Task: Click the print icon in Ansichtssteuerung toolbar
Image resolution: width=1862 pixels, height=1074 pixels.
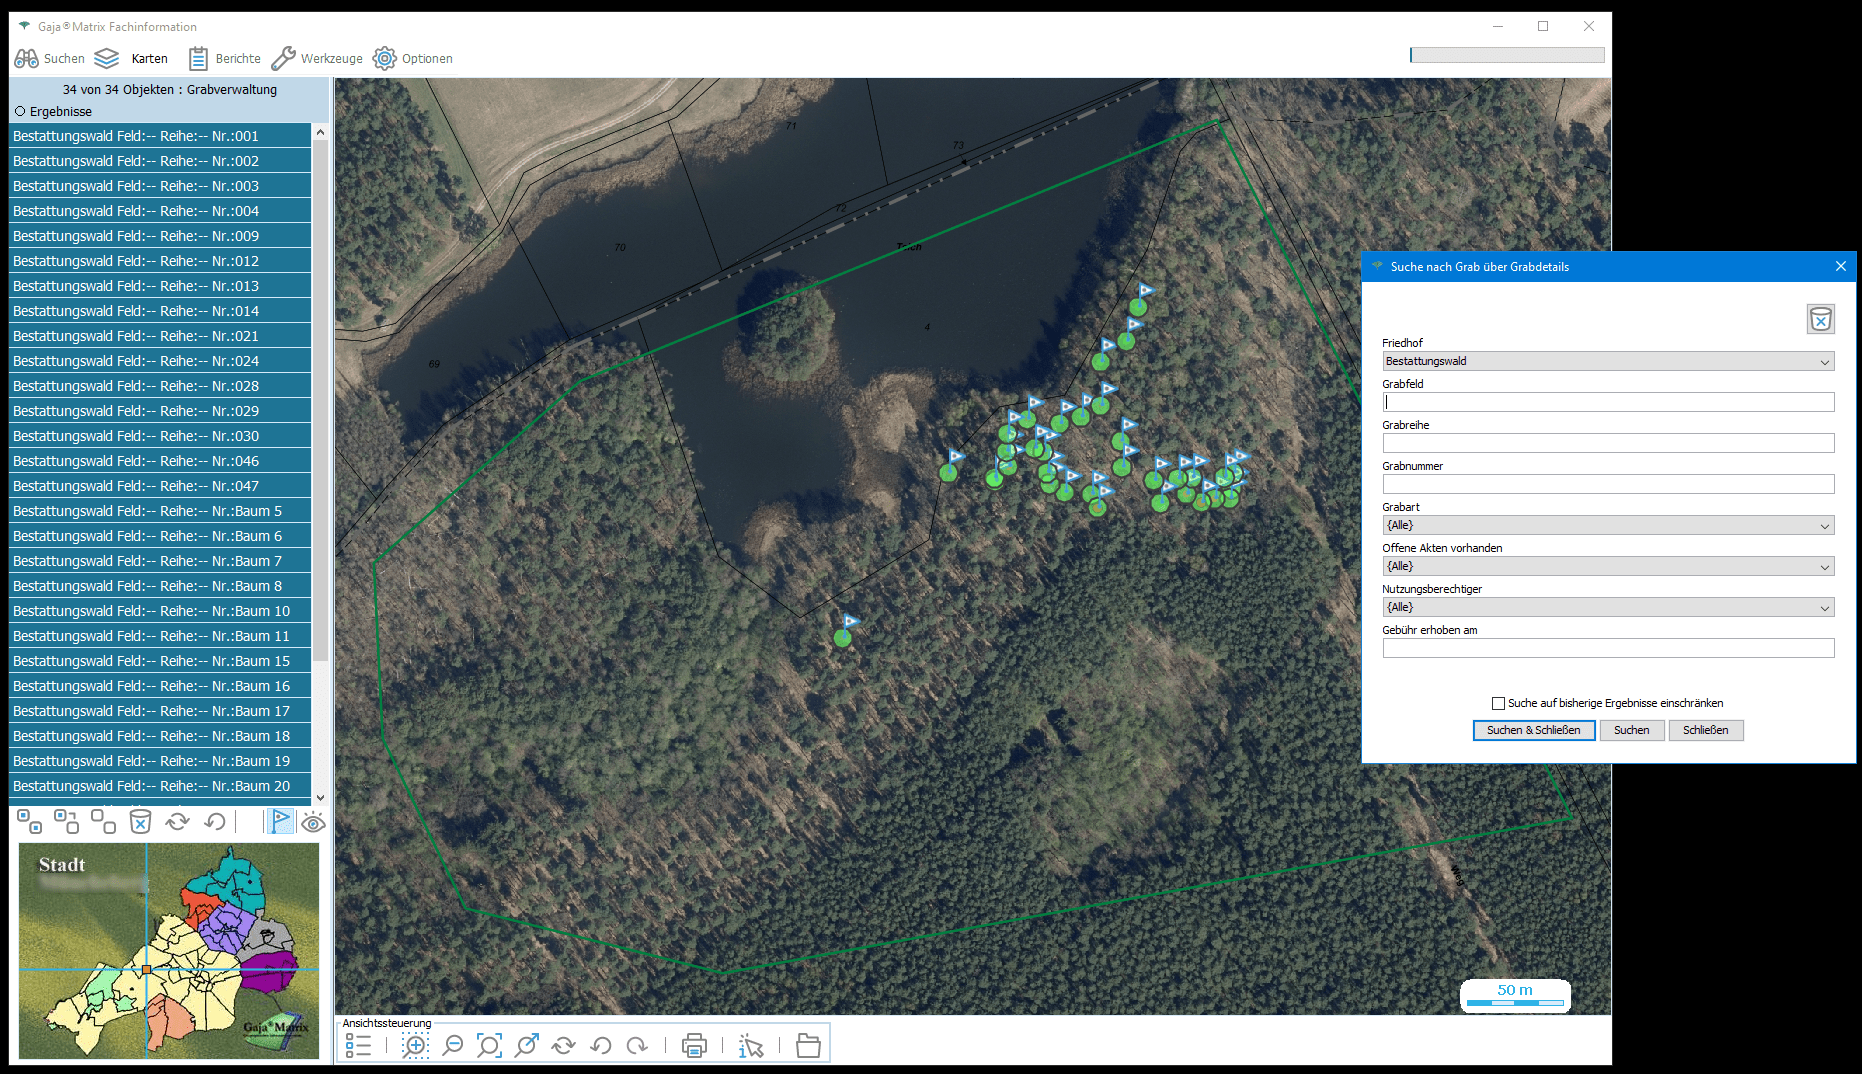Action: [694, 1046]
